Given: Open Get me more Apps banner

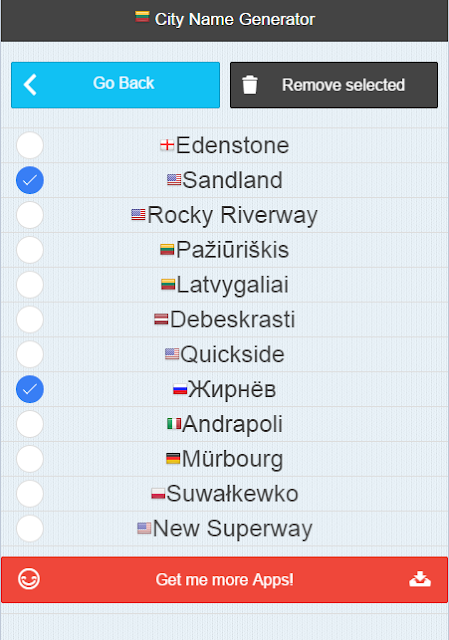Looking at the screenshot, I should [x=224, y=580].
